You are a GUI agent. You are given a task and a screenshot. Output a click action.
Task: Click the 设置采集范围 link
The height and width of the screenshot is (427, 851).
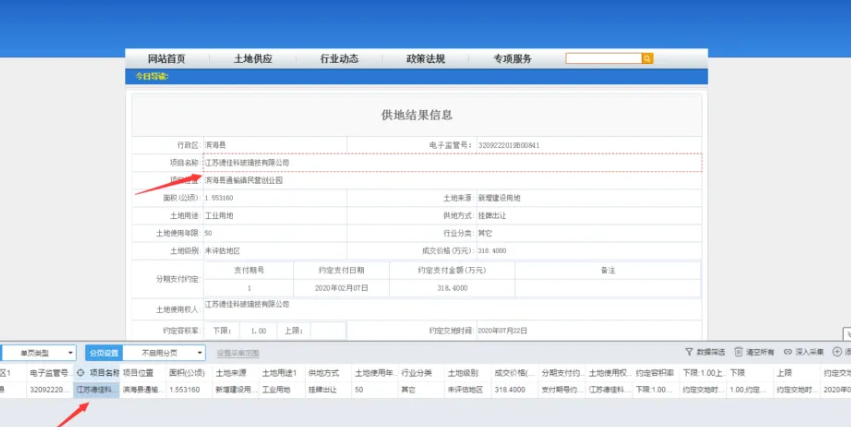coord(238,353)
